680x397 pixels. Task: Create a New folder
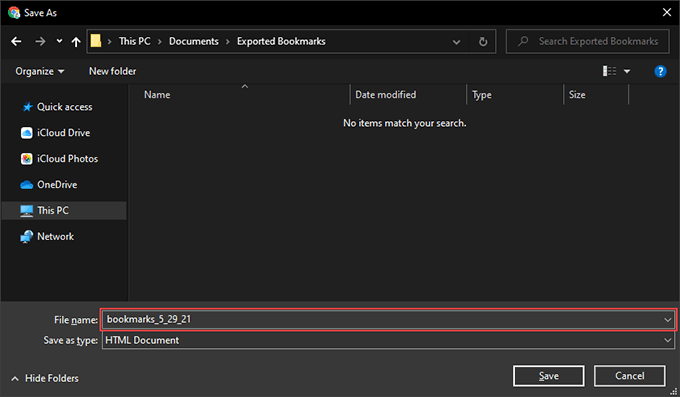pos(112,71)
